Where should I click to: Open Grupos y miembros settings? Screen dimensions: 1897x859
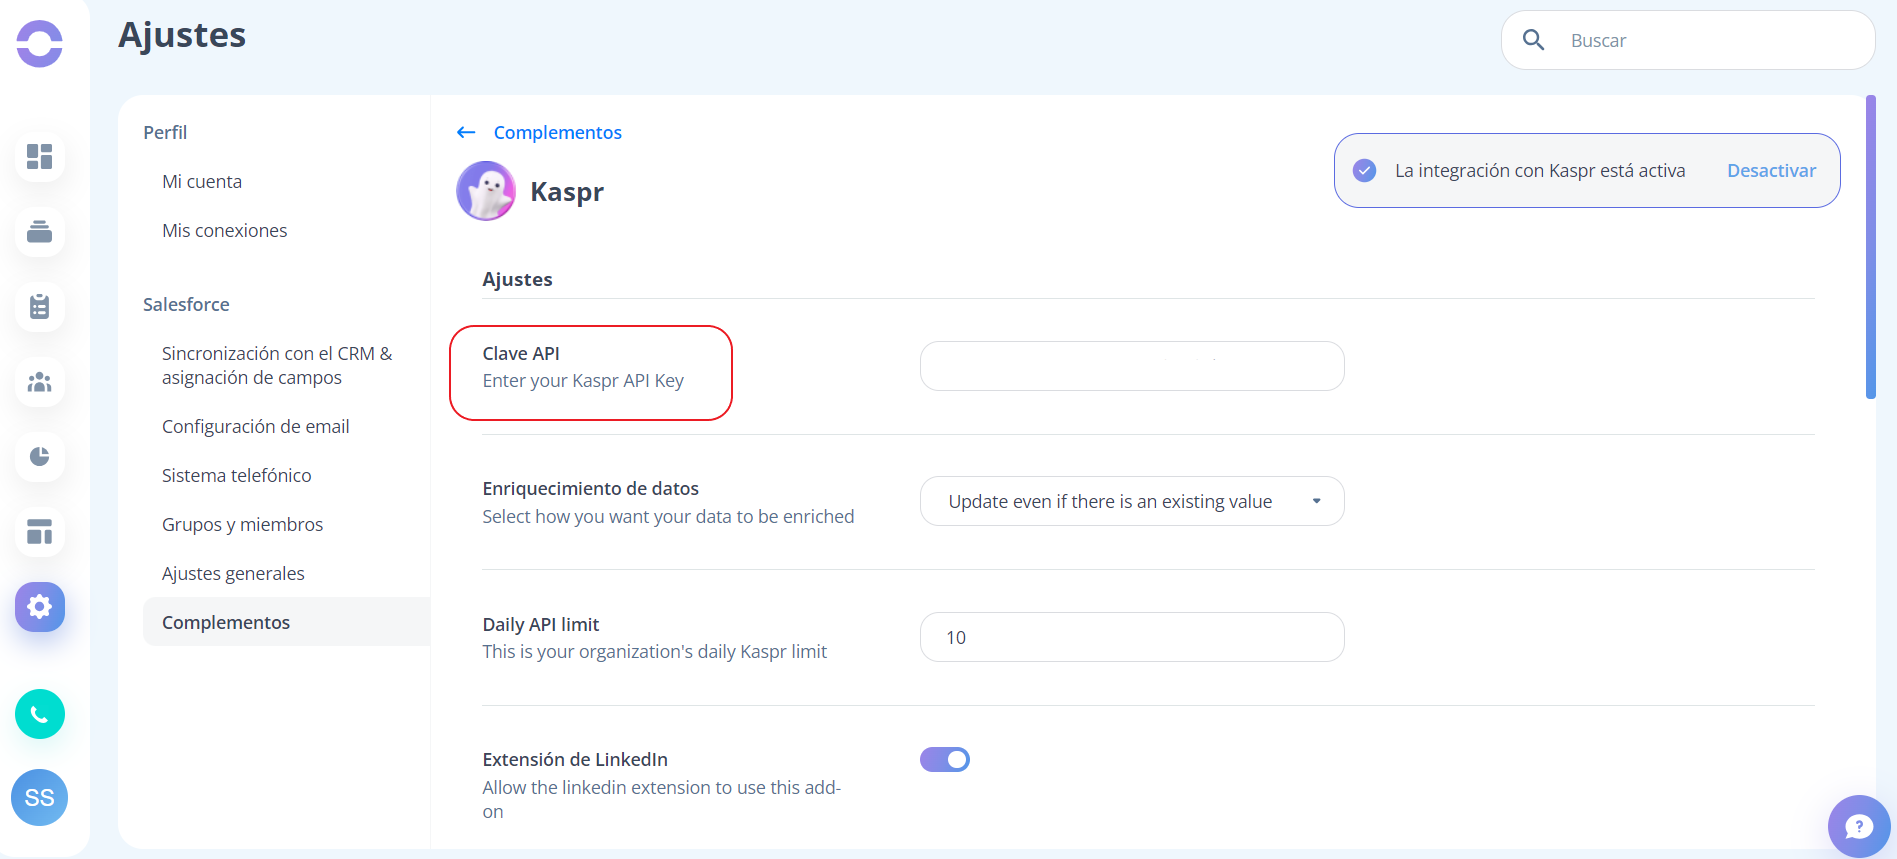[x=243, y=524]
